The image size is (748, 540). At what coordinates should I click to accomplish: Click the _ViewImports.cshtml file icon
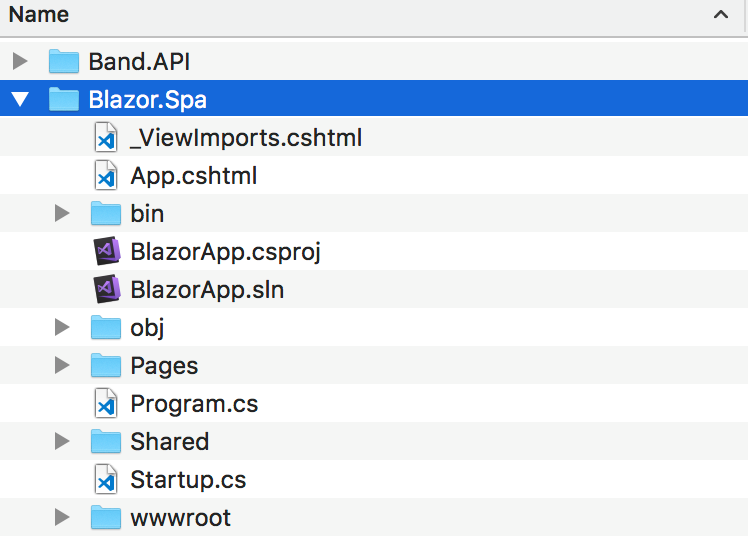click(x=106, y=137)
